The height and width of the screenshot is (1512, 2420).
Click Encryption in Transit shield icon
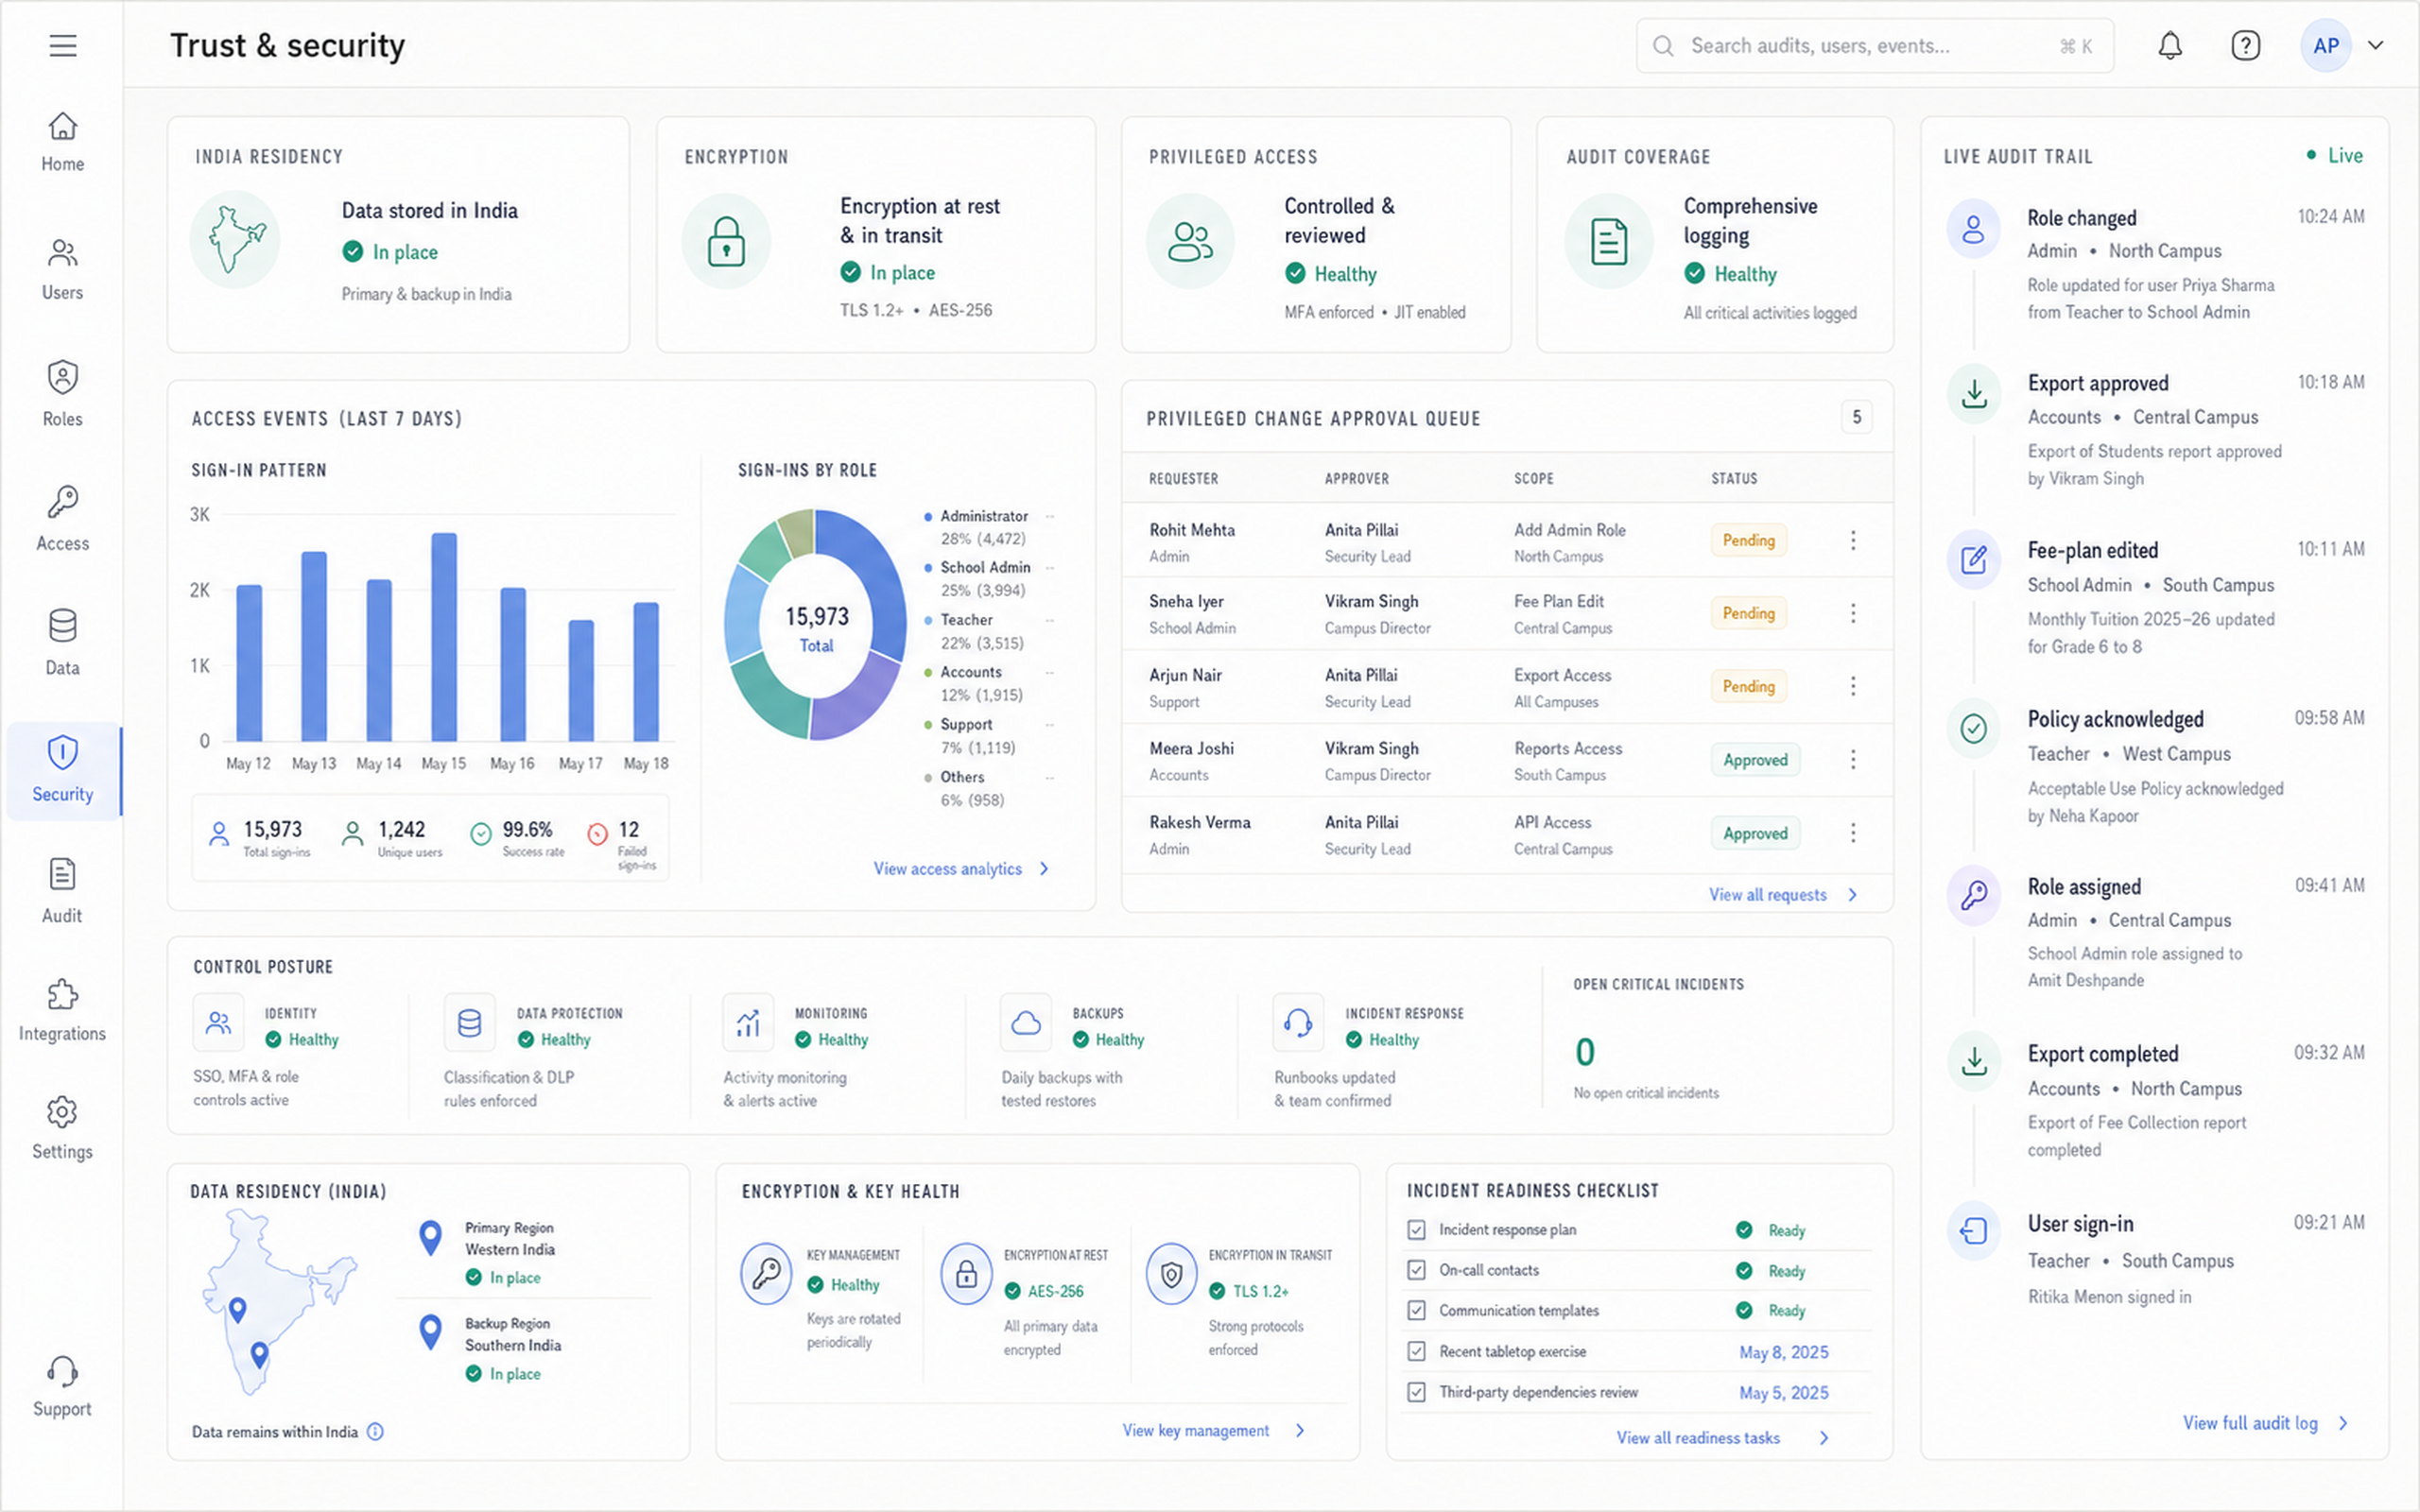[x=1171, y=1274]
